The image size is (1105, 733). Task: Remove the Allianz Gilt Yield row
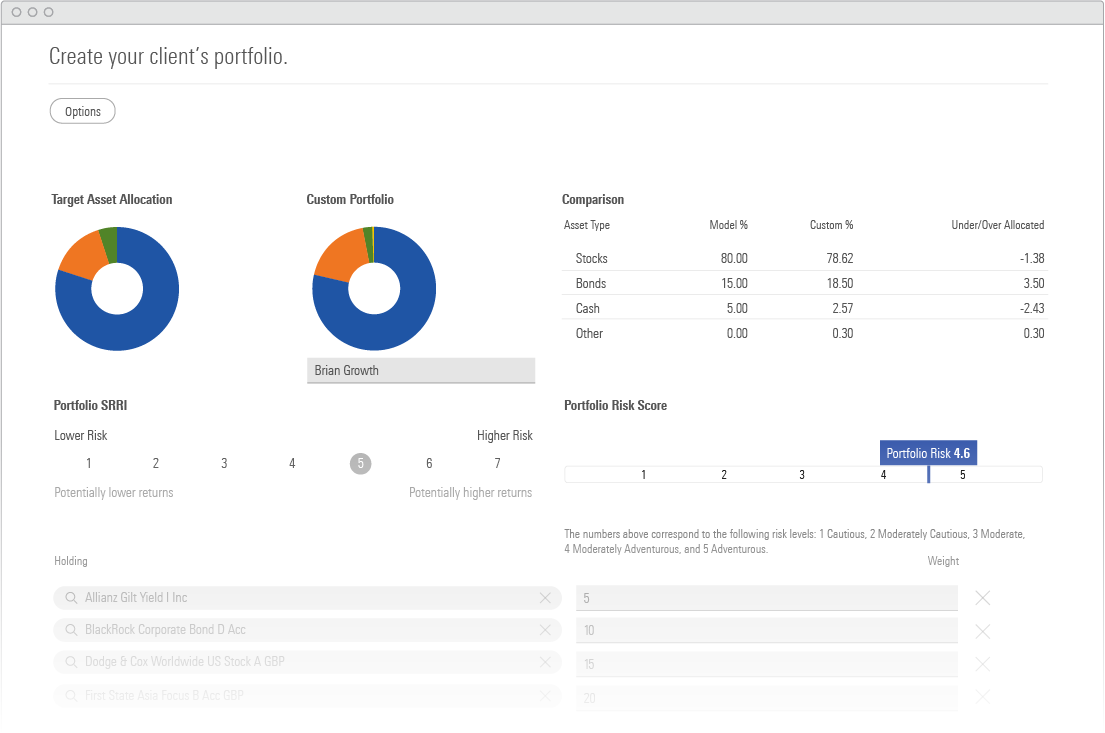(x=982, y=598)
